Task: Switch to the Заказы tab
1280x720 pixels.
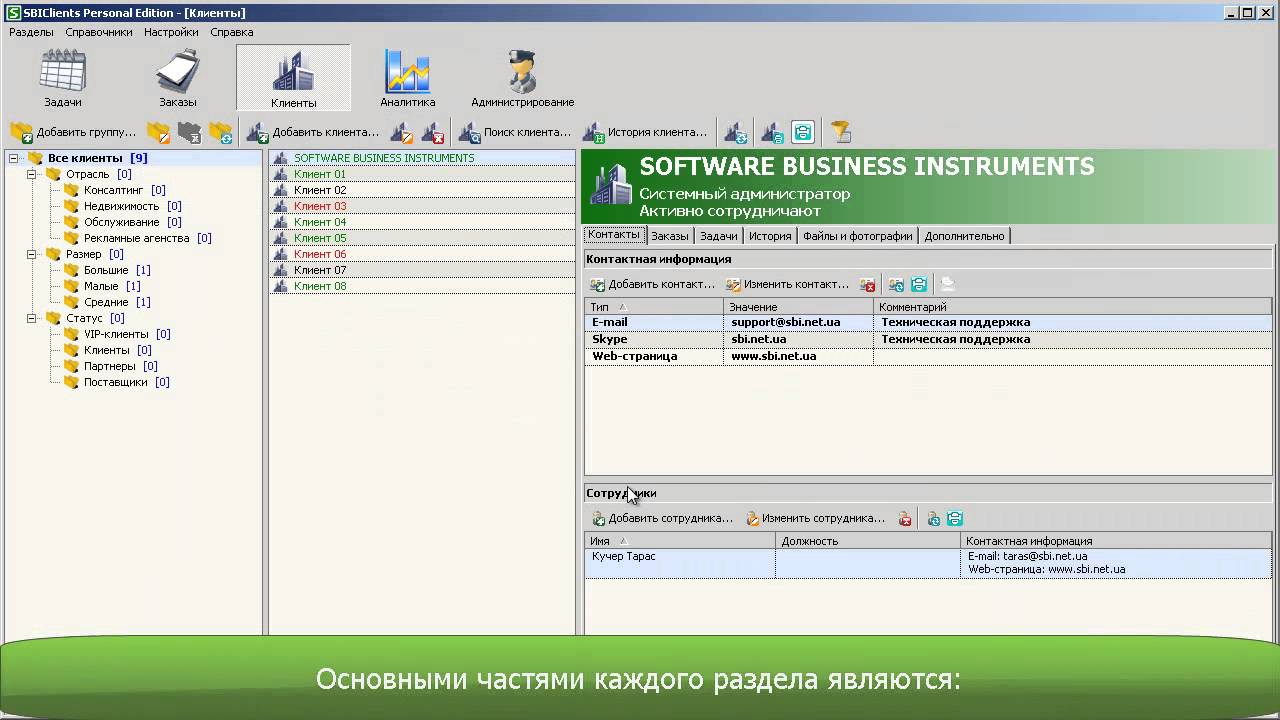Action: [670, 236]
